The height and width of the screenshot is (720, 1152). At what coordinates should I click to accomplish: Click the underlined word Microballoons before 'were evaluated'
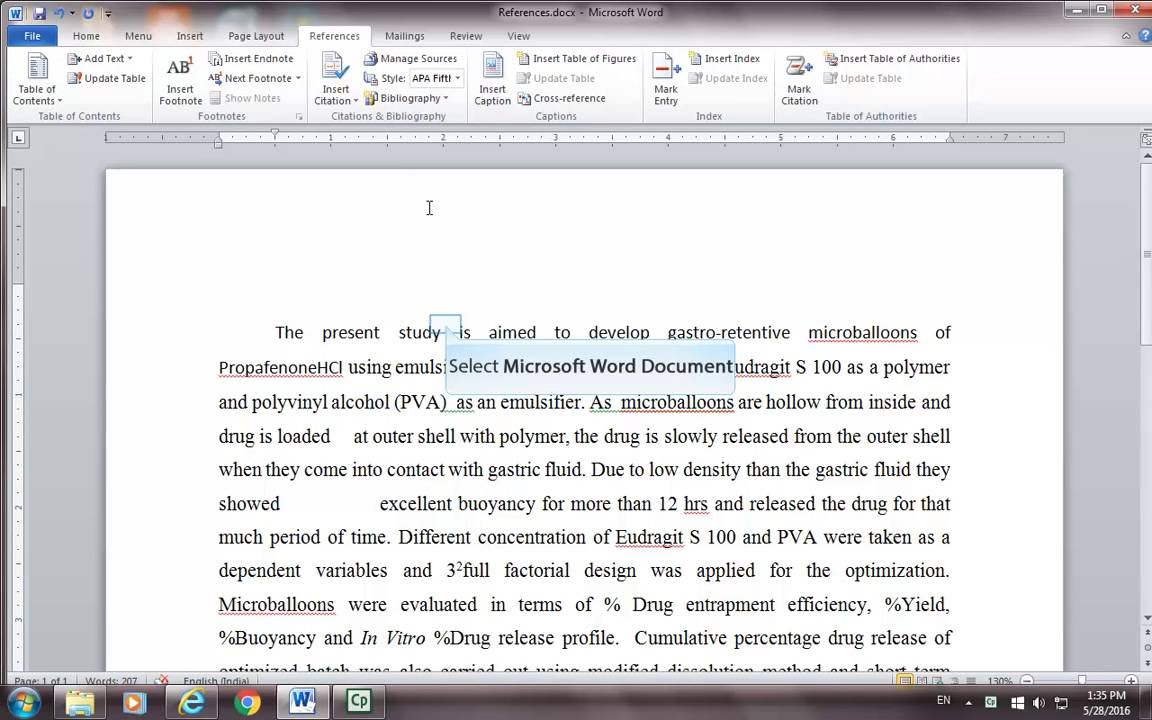point(276,605)
